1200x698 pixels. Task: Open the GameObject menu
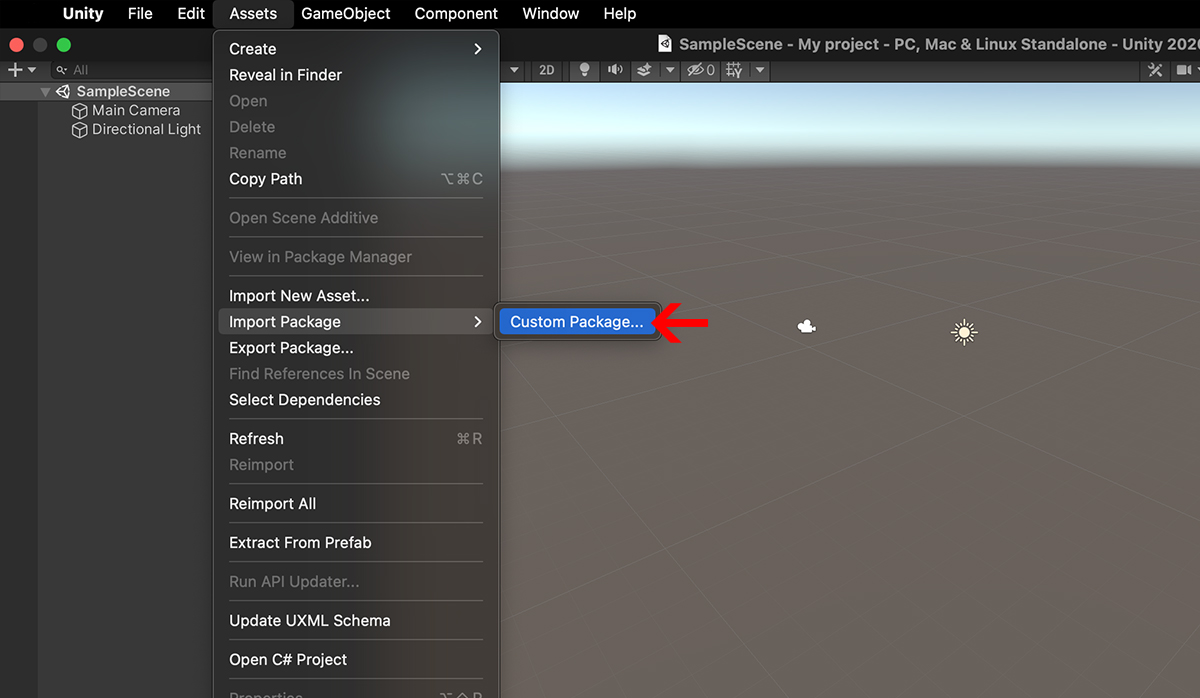(x=346, y=14)
